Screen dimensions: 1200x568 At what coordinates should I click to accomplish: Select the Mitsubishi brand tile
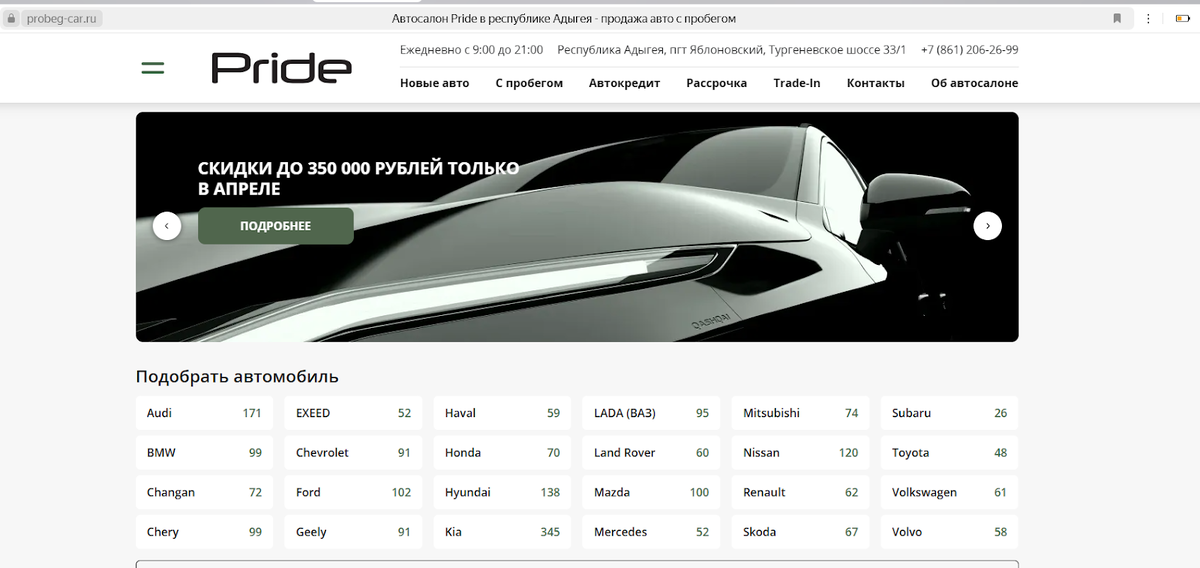point(800,413)
